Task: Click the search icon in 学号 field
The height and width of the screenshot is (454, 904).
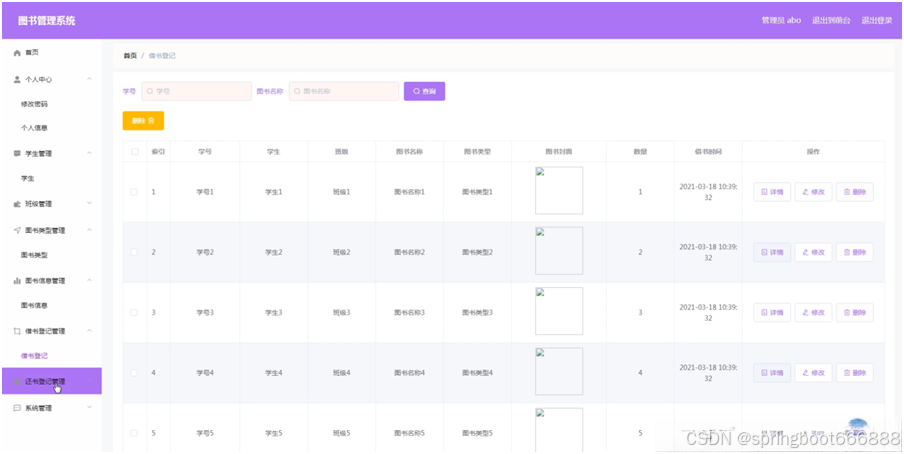Action: (150, 91)
